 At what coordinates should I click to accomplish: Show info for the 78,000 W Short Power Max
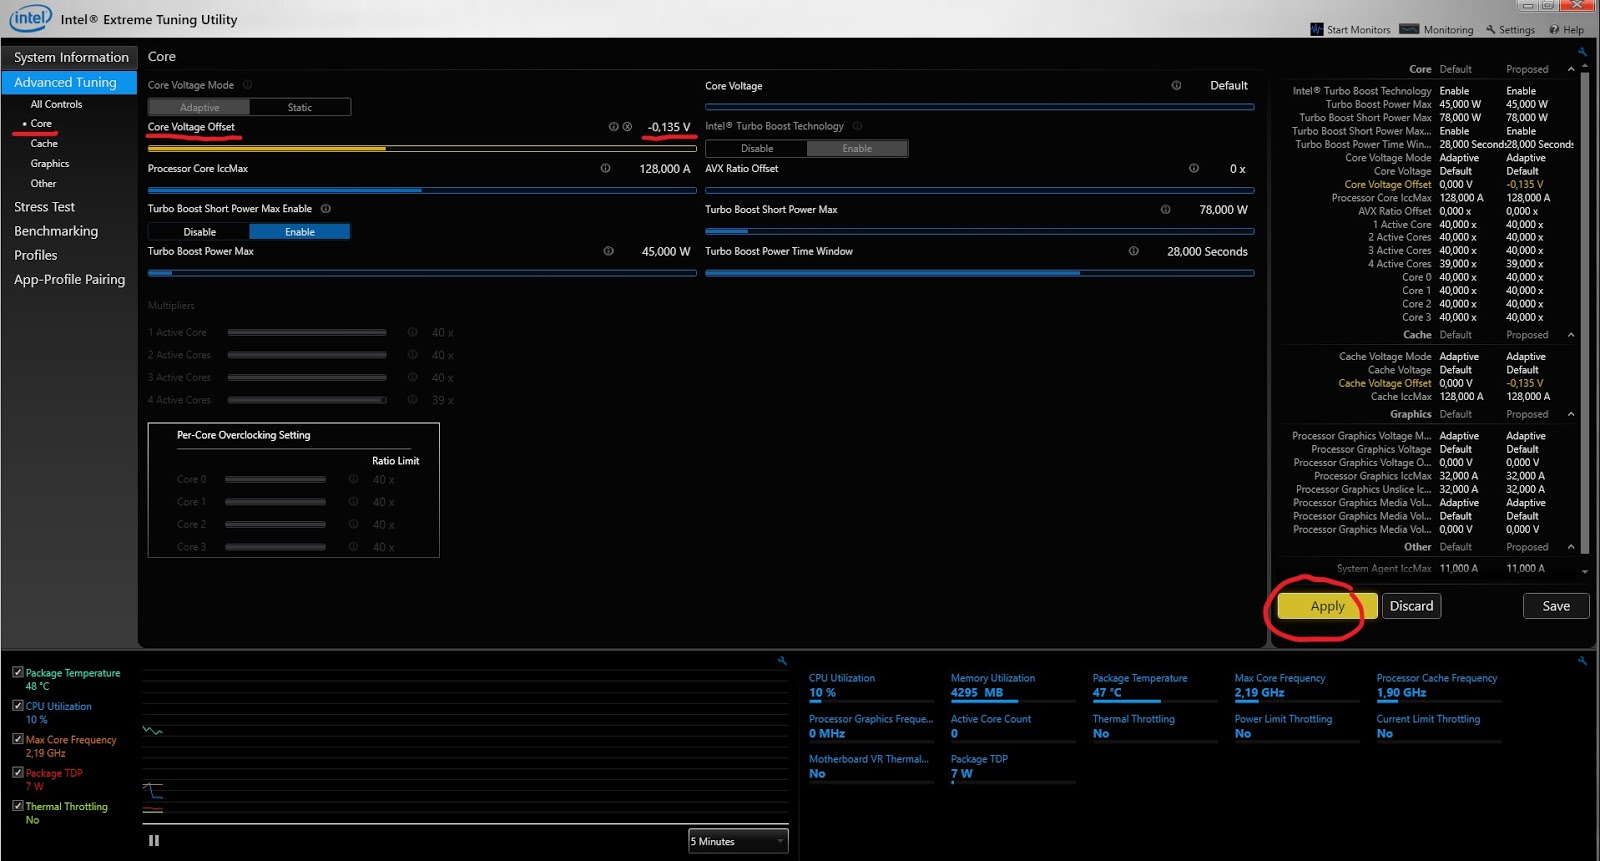pyautogui.click(x=1165, y=210)
